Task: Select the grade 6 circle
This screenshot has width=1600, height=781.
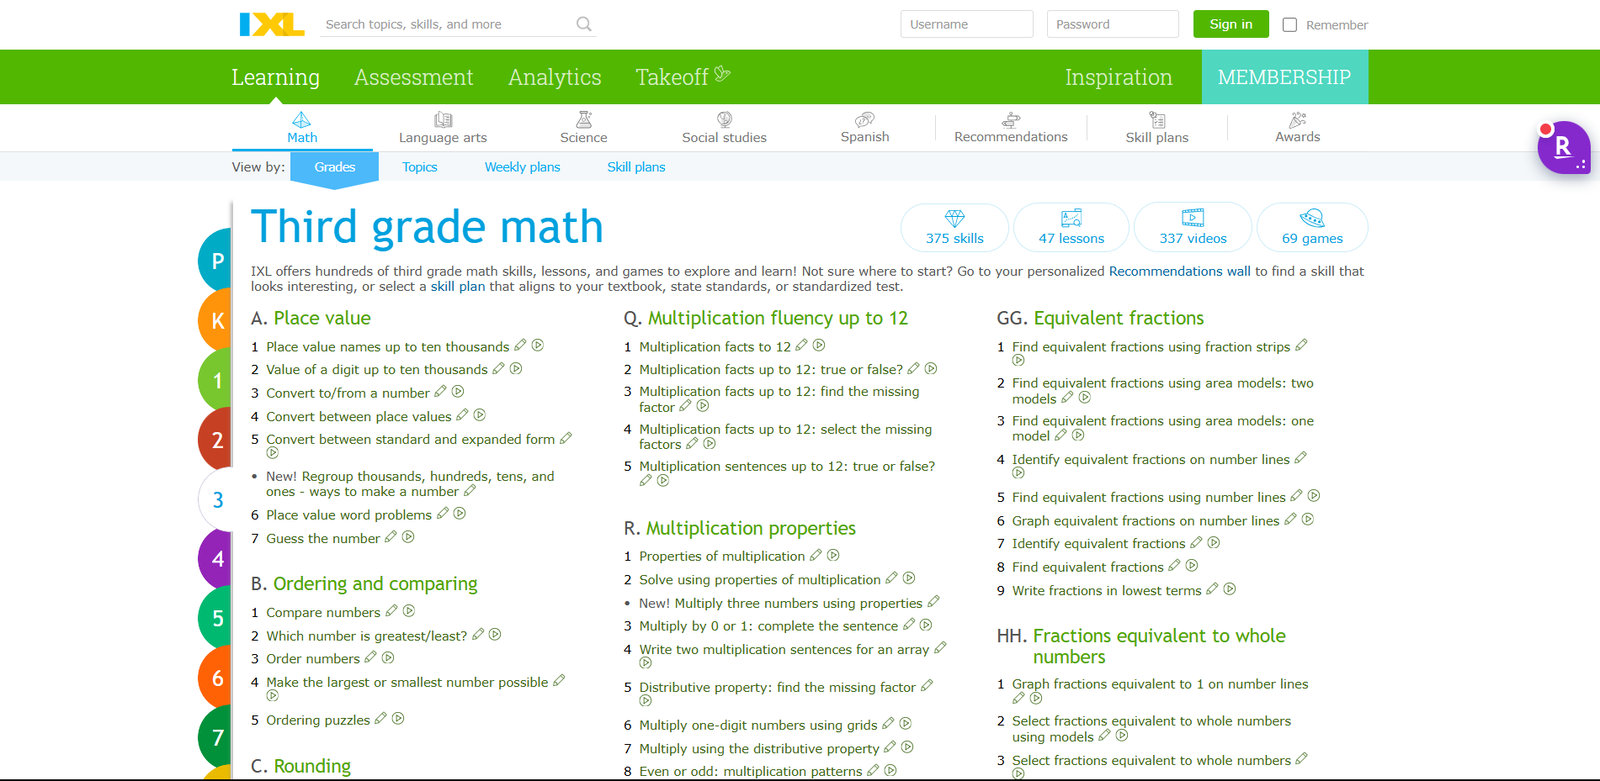Action: point(216,678)
